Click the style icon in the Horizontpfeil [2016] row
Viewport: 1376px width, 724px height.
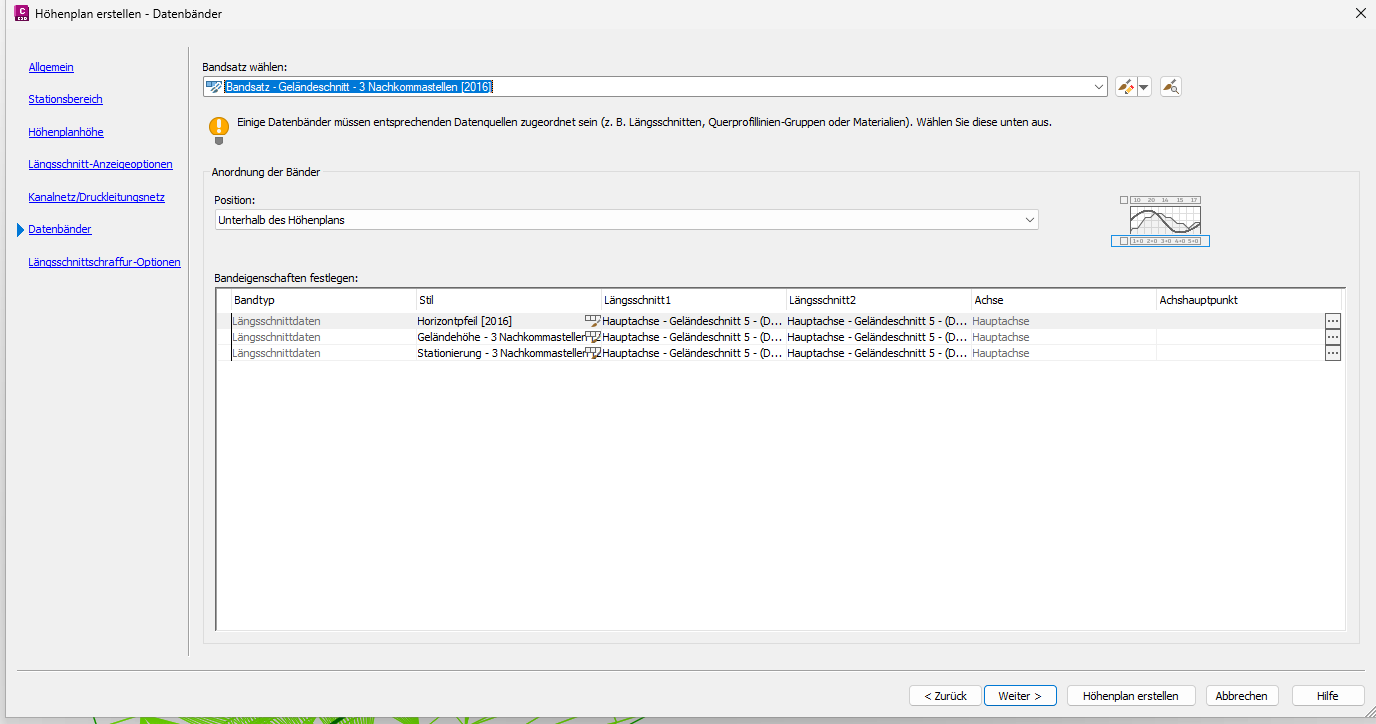click(592, 321)
